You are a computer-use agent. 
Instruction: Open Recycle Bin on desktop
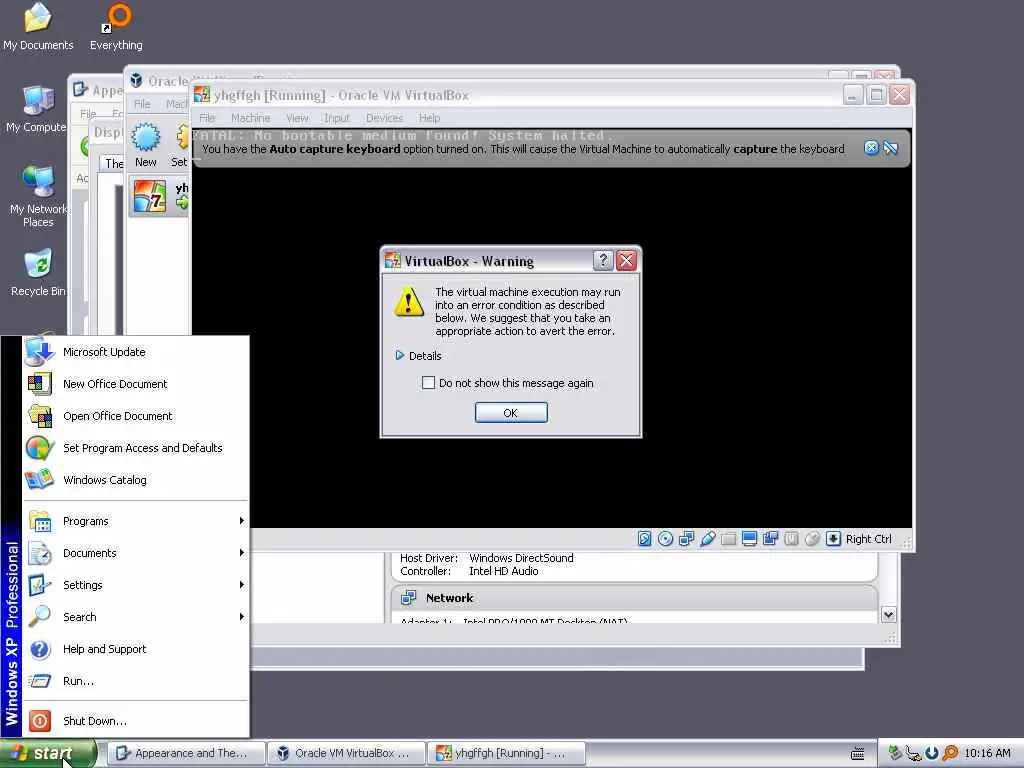[x=38, y=273]
